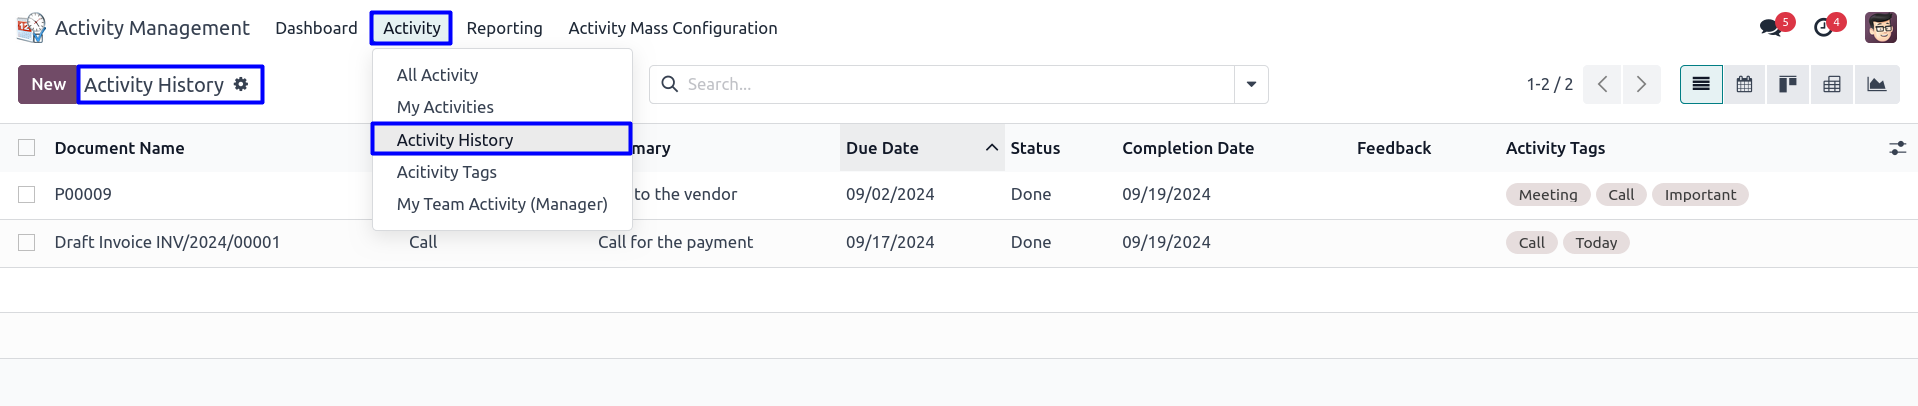Go to the next page arrow

click(1641, 84)
